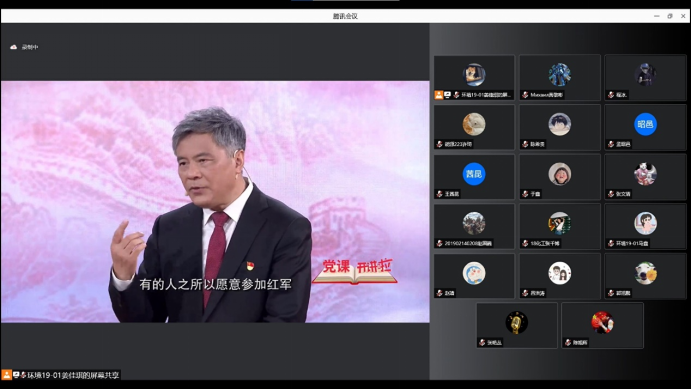
Task: Select the golden microphone avatar tile
Action: [x=517, y=326]
